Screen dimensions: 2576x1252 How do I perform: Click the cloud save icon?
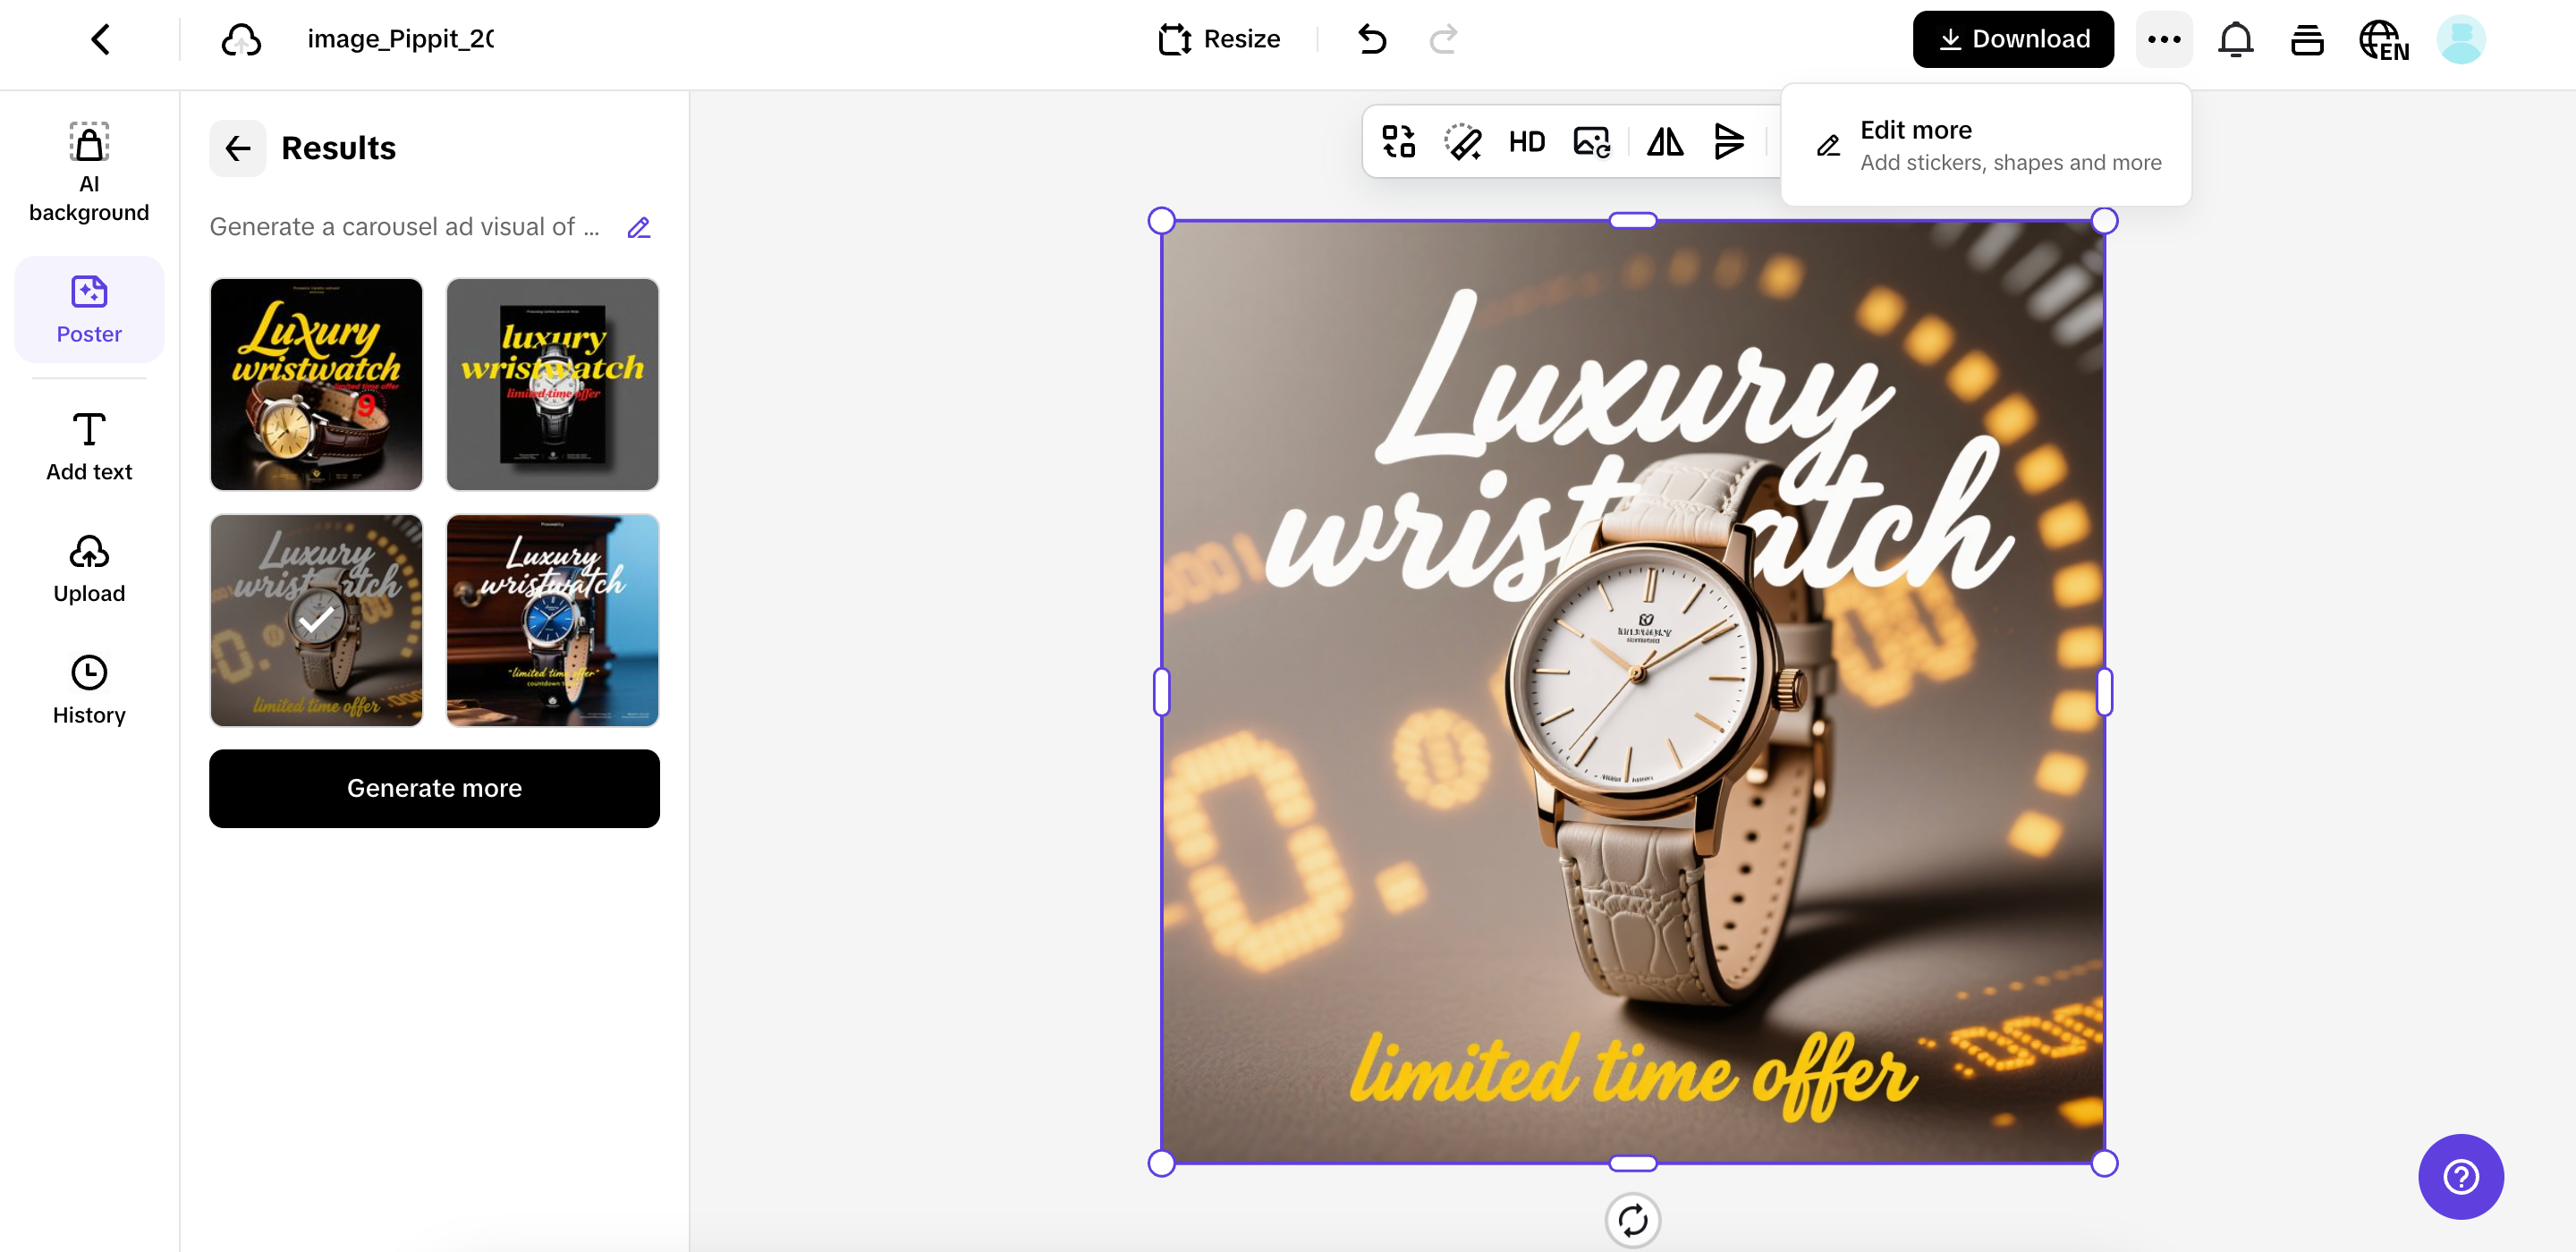tap(241, 39)
